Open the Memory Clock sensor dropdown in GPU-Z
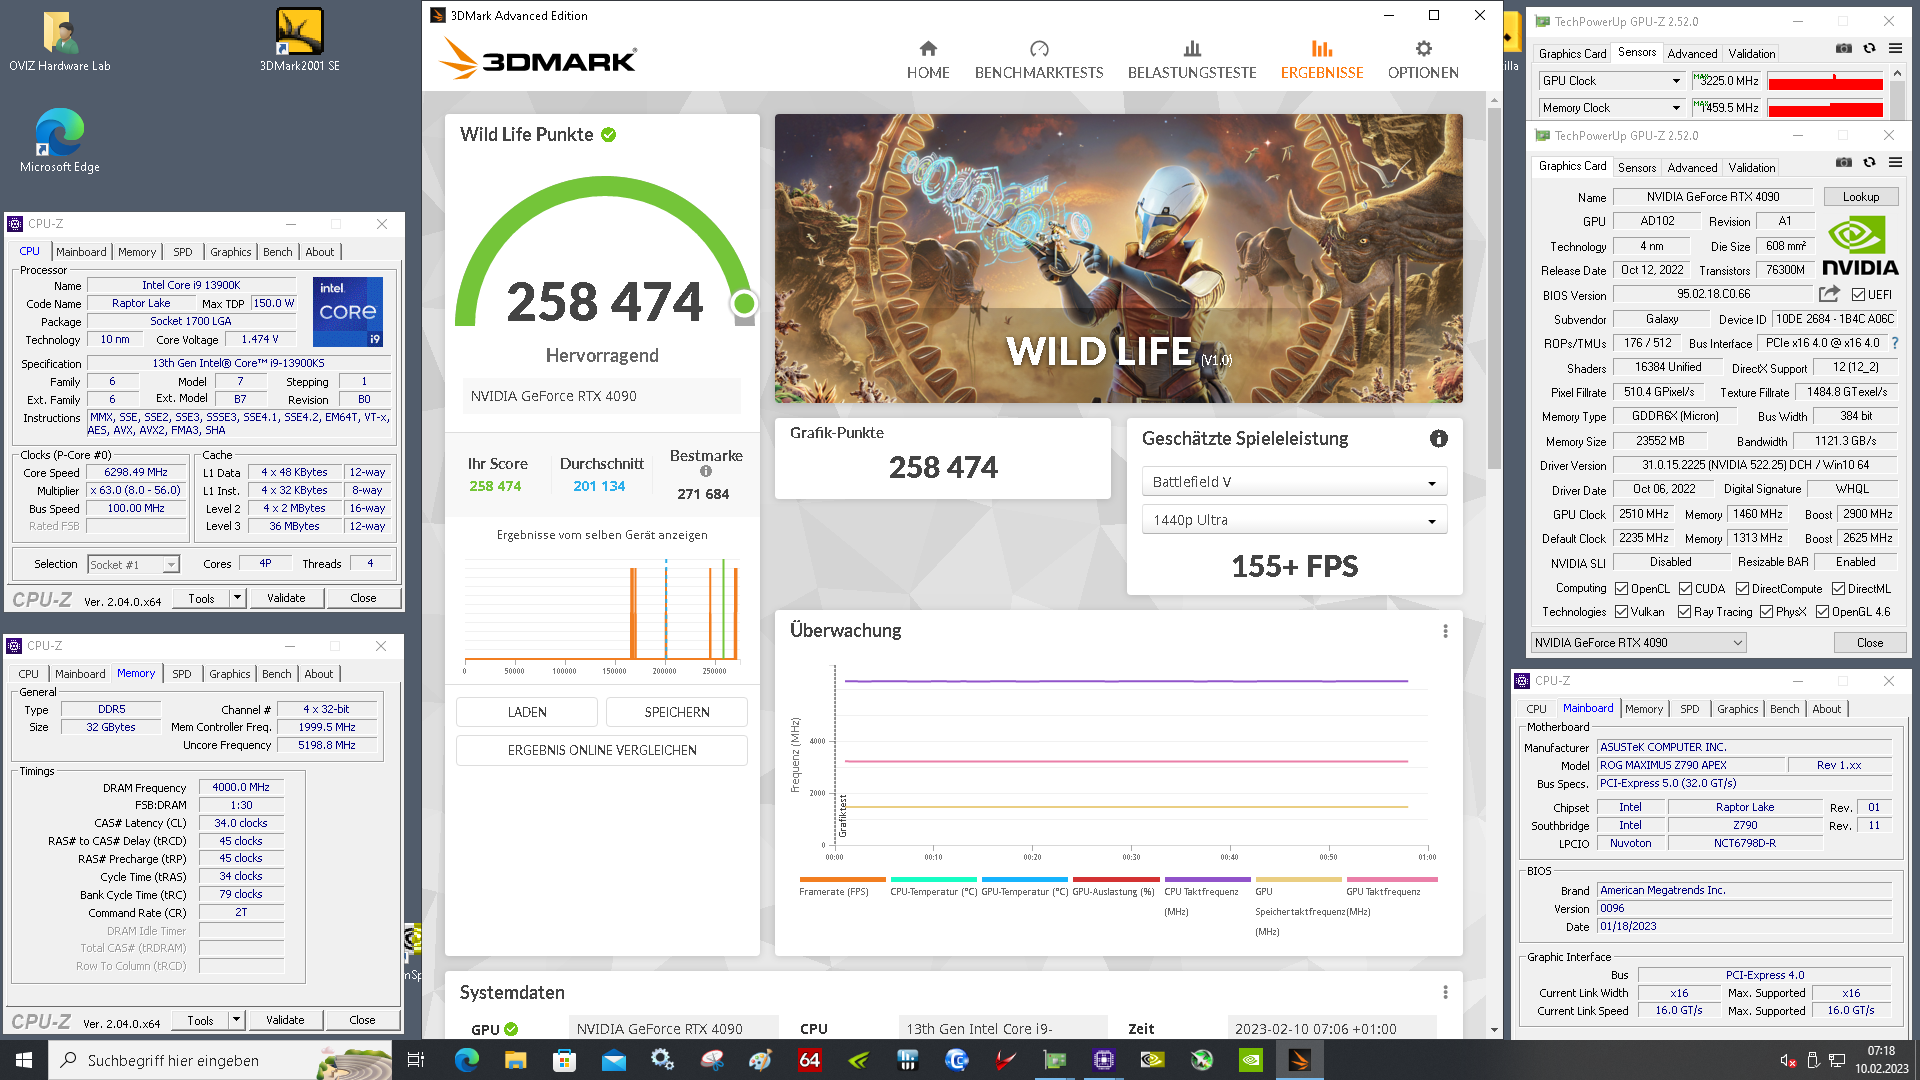The height and width of the screenshot is (1080, 1920). coord(1612,108)
